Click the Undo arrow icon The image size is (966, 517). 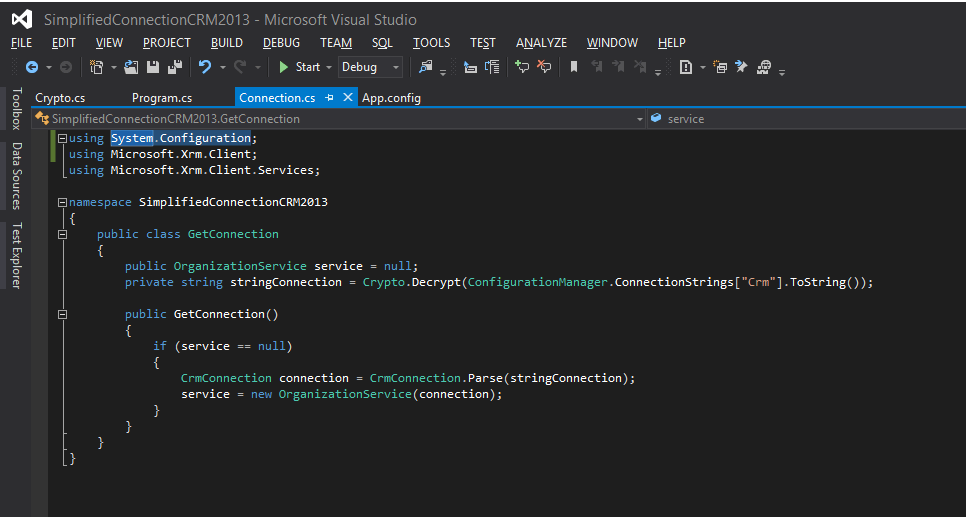click(x=205, y=67)
